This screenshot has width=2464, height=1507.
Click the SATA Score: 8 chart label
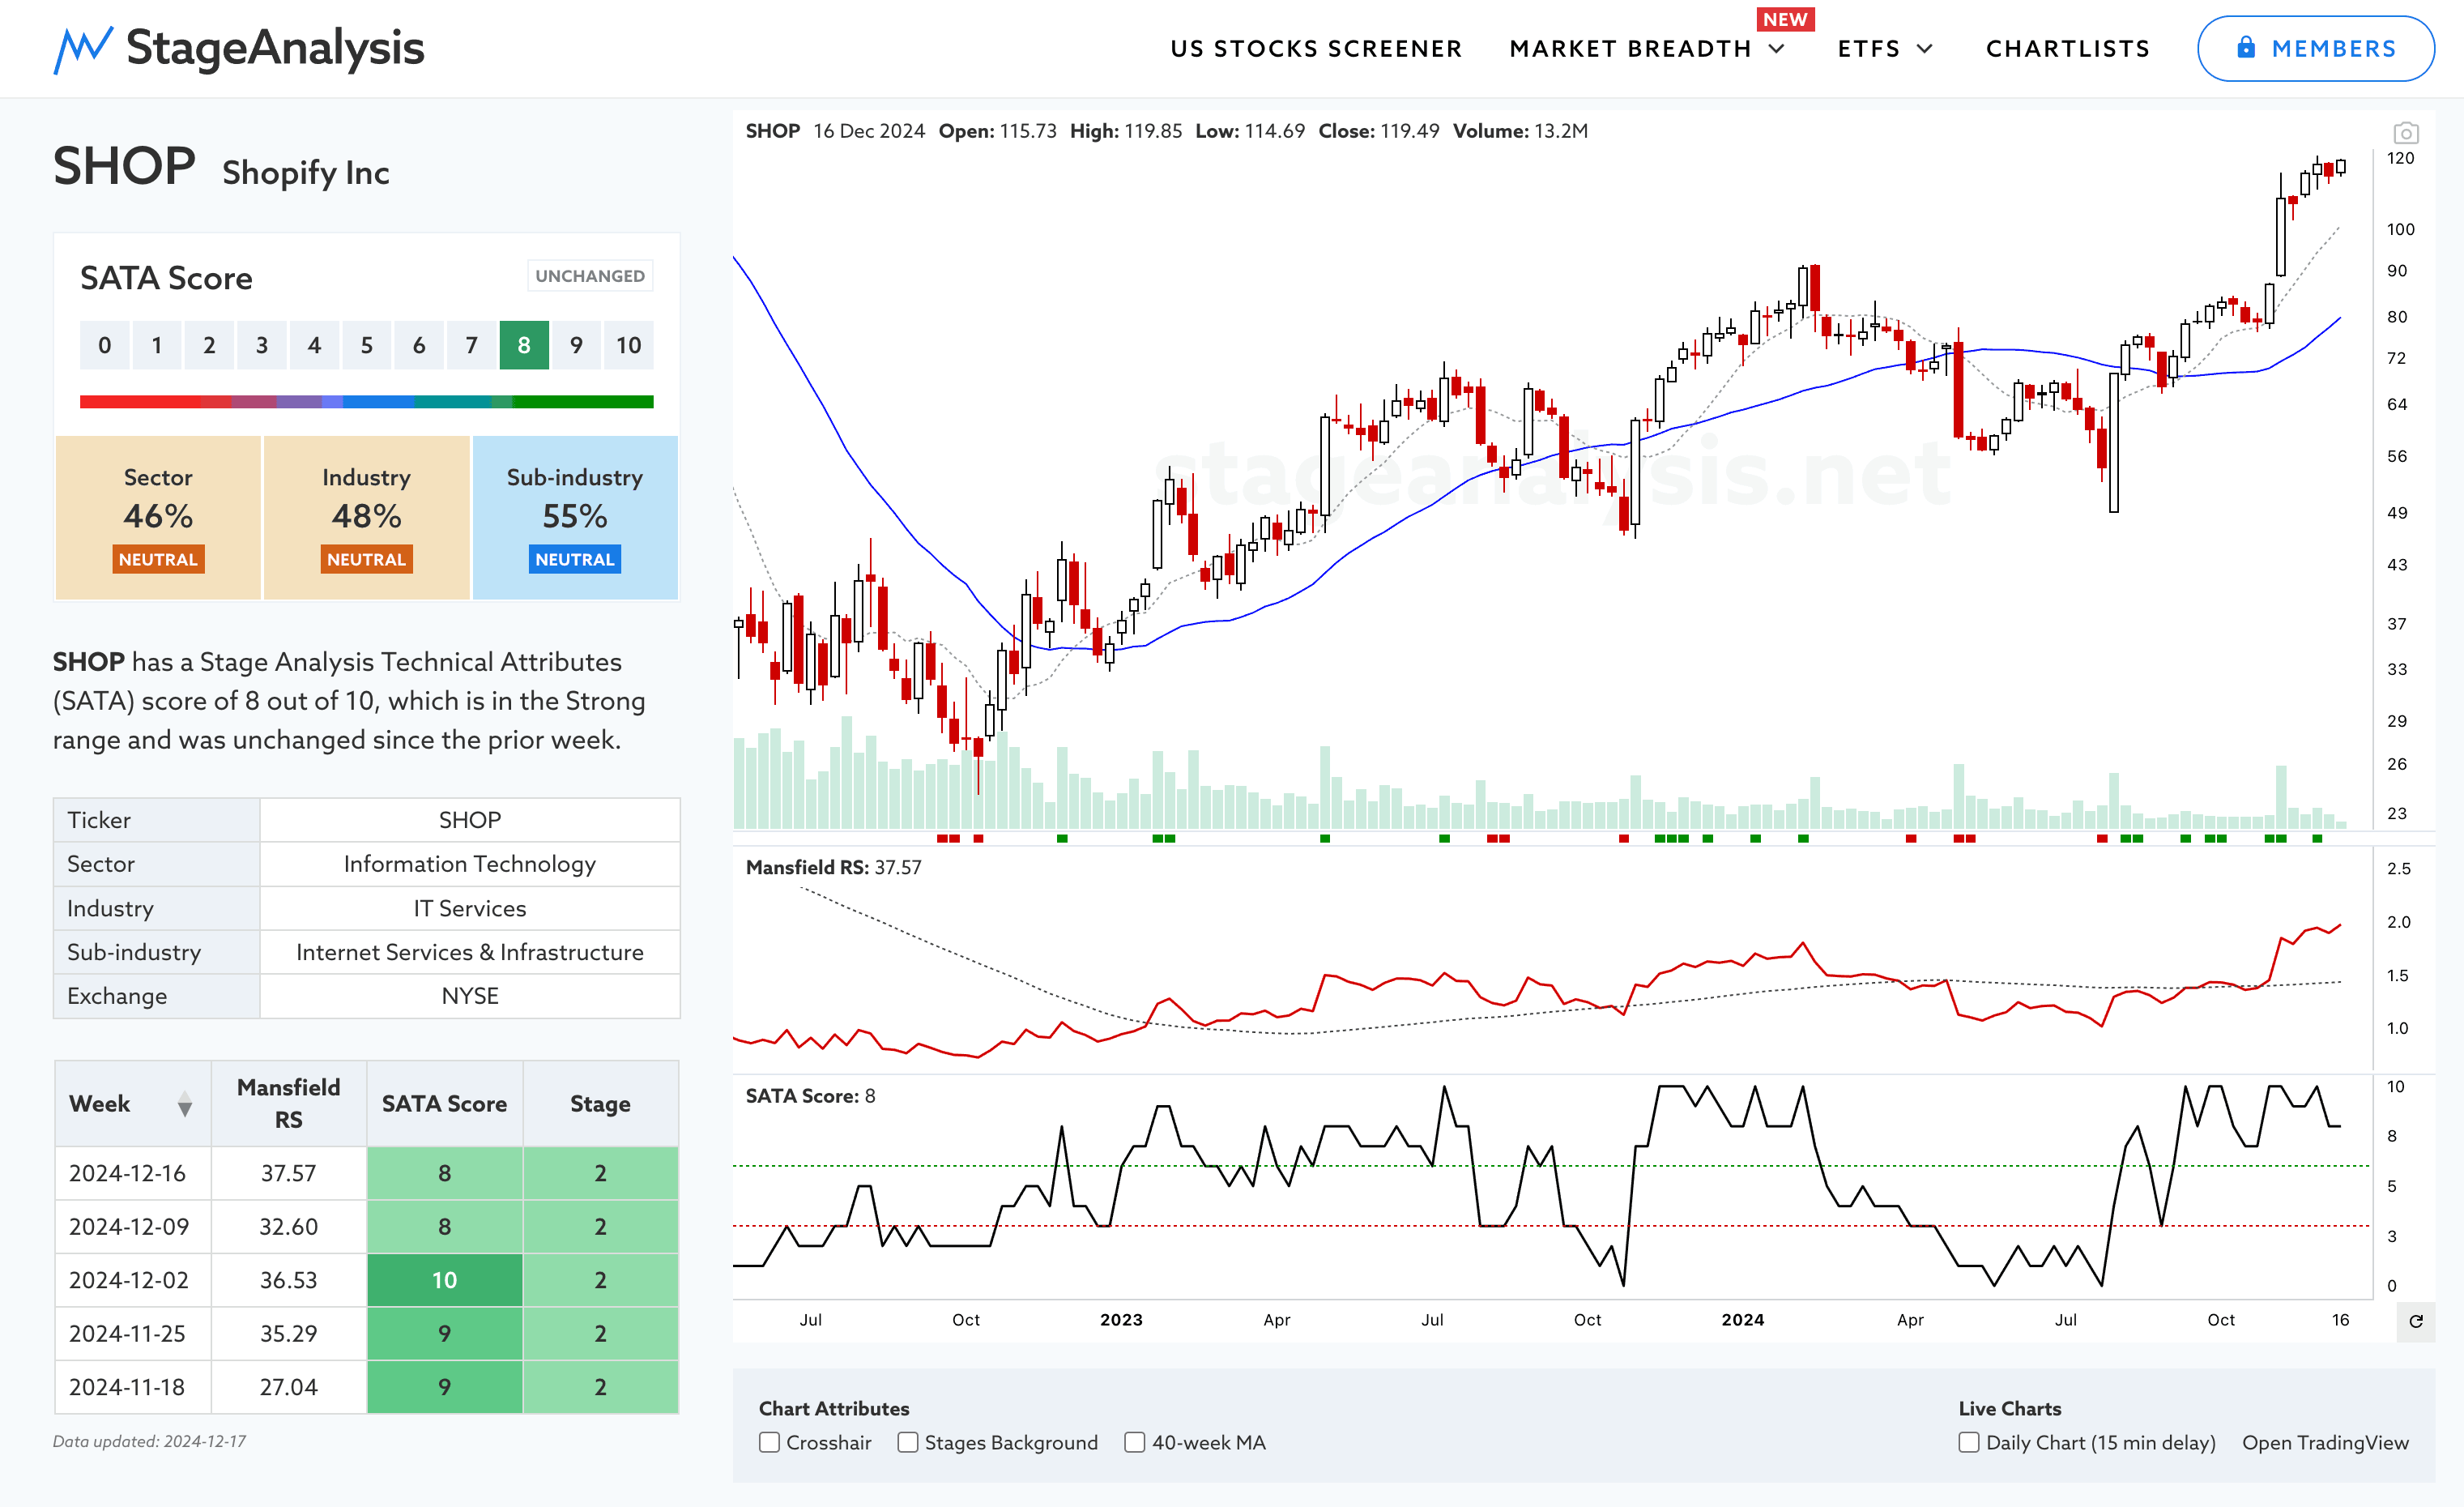[810, 1095]
